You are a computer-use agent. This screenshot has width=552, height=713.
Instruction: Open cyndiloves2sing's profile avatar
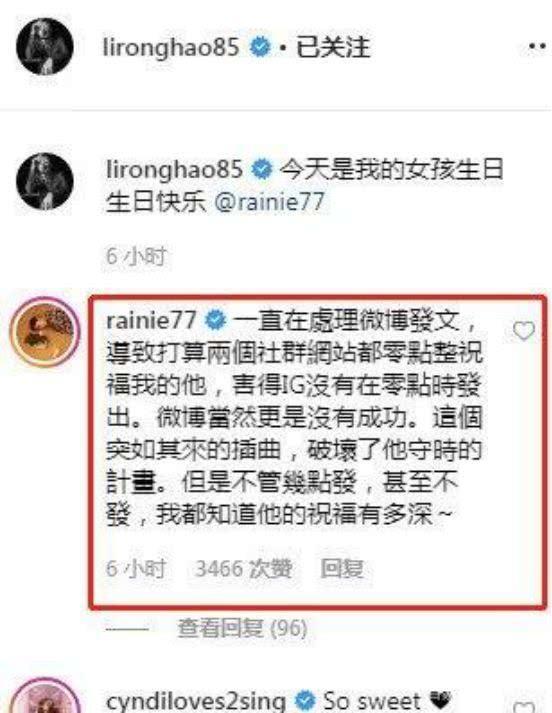[45, 698]
